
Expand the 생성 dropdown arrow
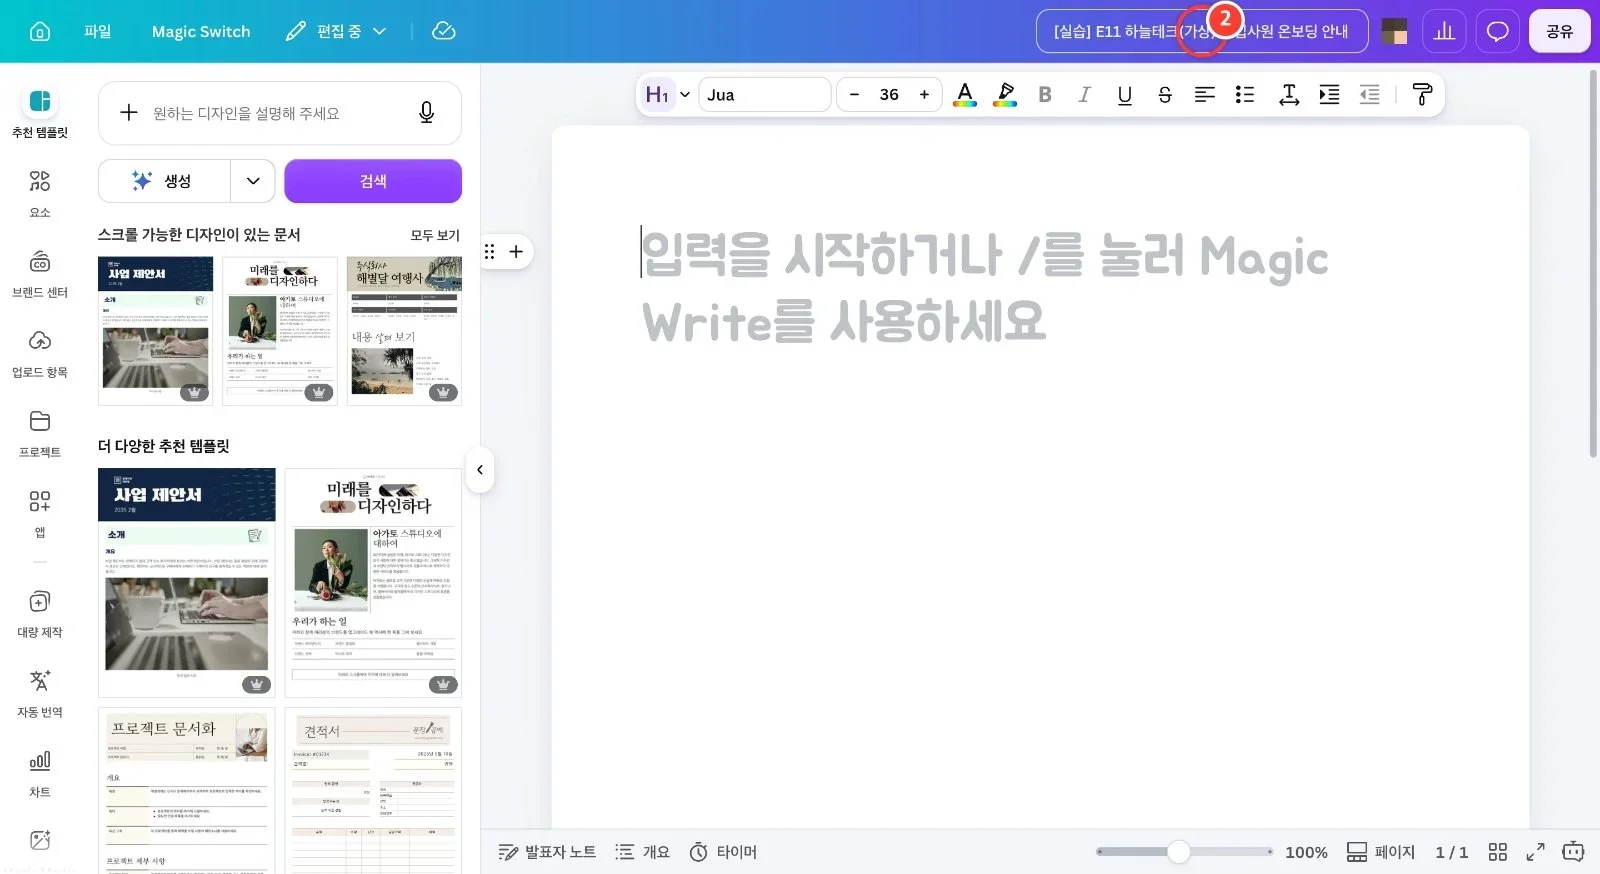[x=253, y=181]
